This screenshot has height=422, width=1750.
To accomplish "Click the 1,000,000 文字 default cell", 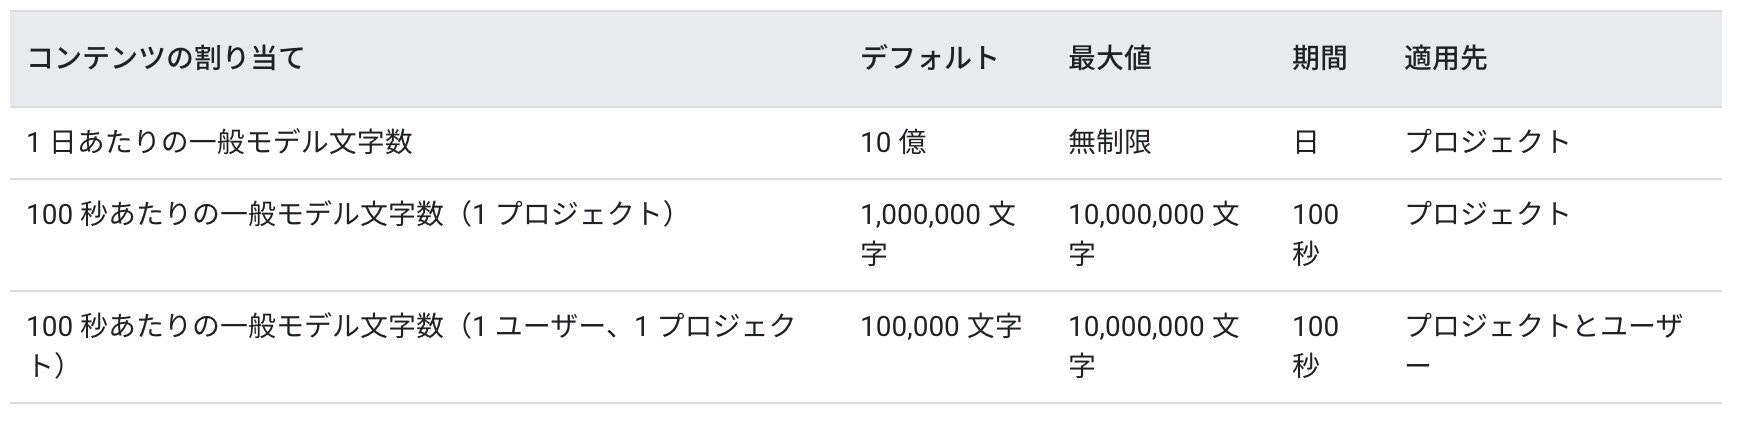I will [x=938, y=234].
